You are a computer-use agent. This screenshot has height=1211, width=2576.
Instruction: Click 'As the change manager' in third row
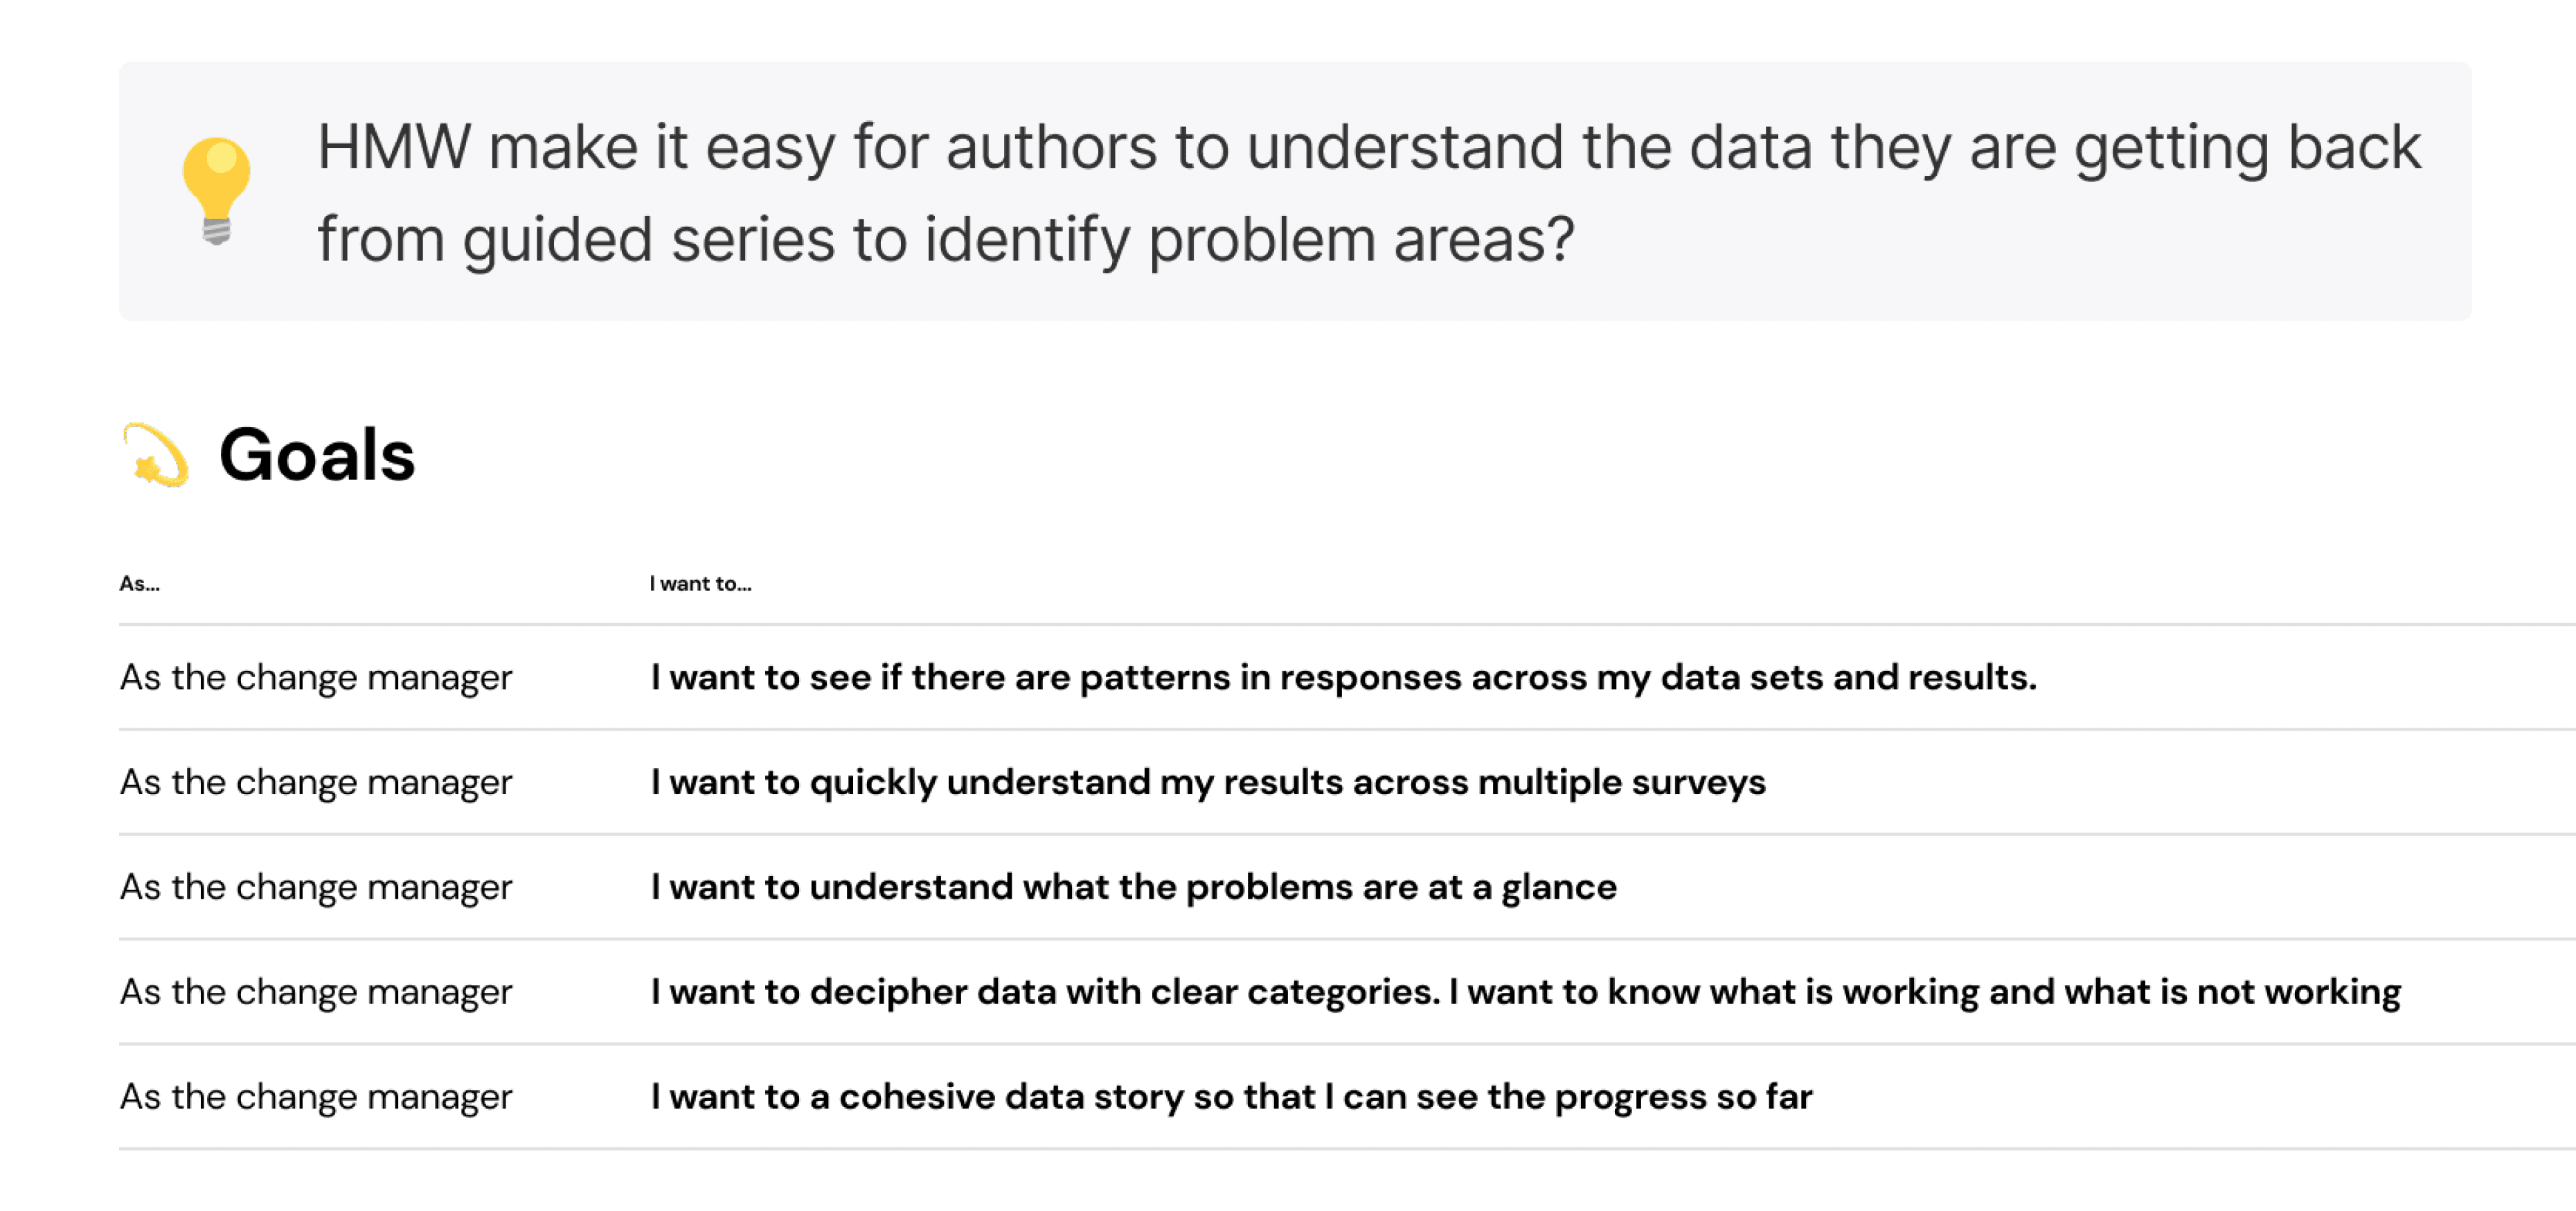316,888
